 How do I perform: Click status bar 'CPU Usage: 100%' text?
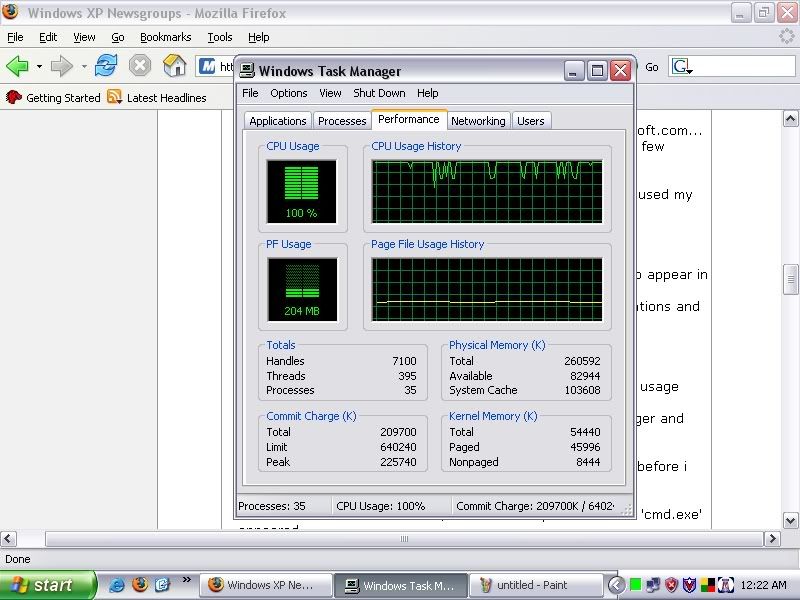pos(381,506)
